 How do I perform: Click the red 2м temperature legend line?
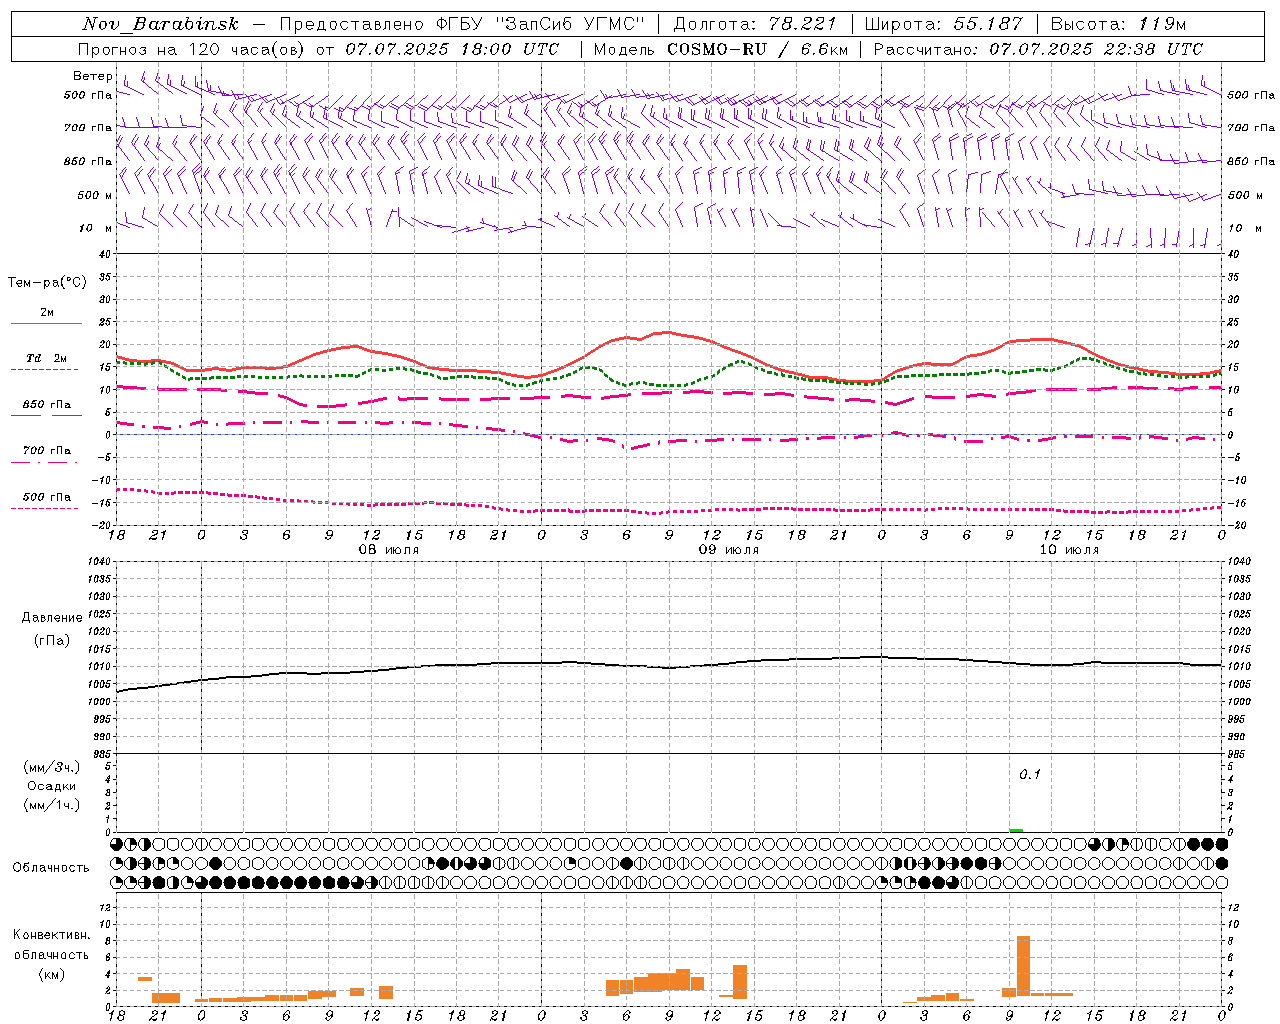coord(46,323)
